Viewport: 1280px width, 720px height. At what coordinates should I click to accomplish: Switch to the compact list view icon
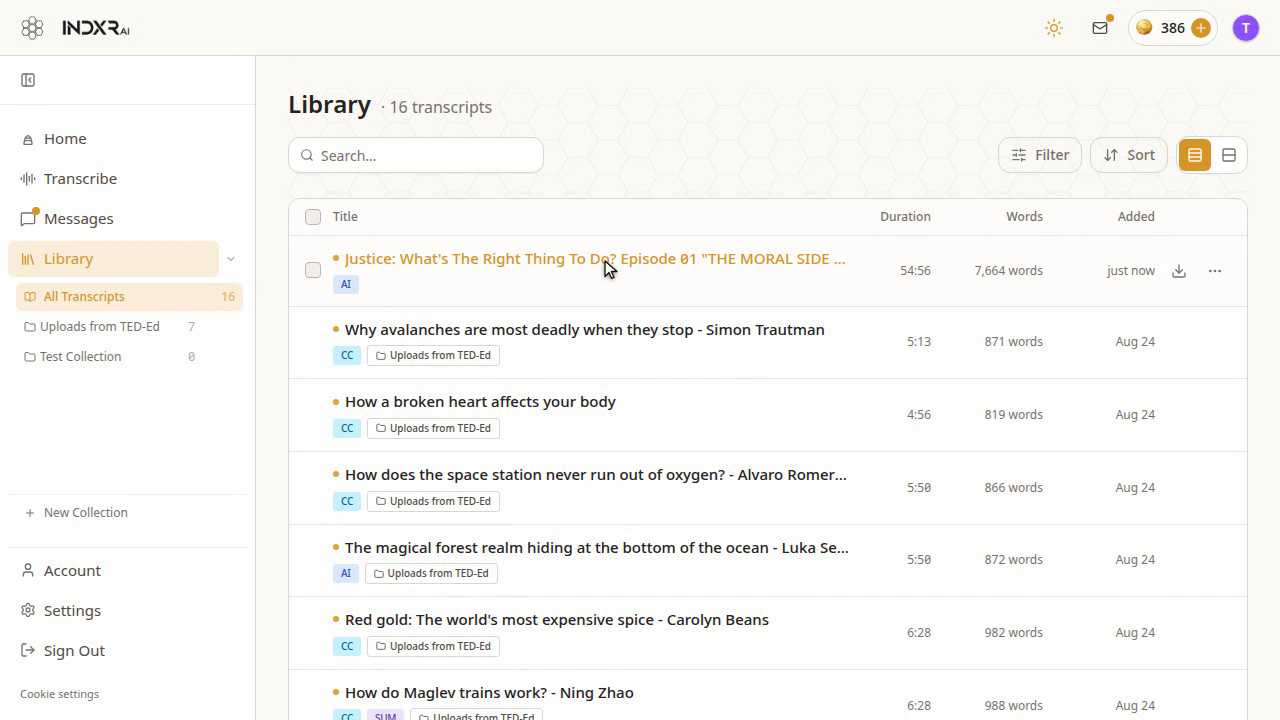click(1229, 155)
